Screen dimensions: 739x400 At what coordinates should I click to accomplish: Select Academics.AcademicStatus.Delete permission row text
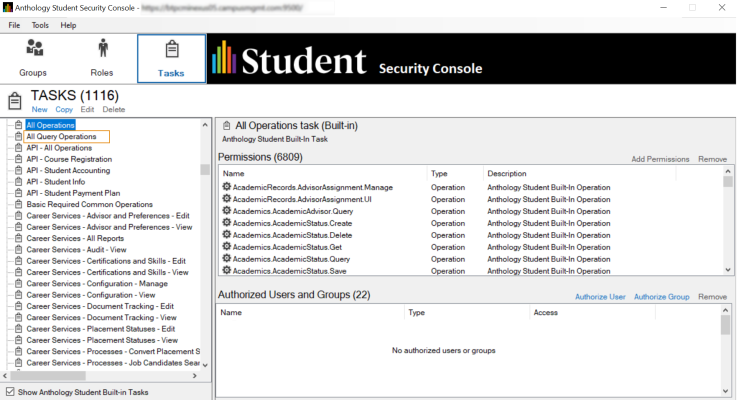coord(292,235)
